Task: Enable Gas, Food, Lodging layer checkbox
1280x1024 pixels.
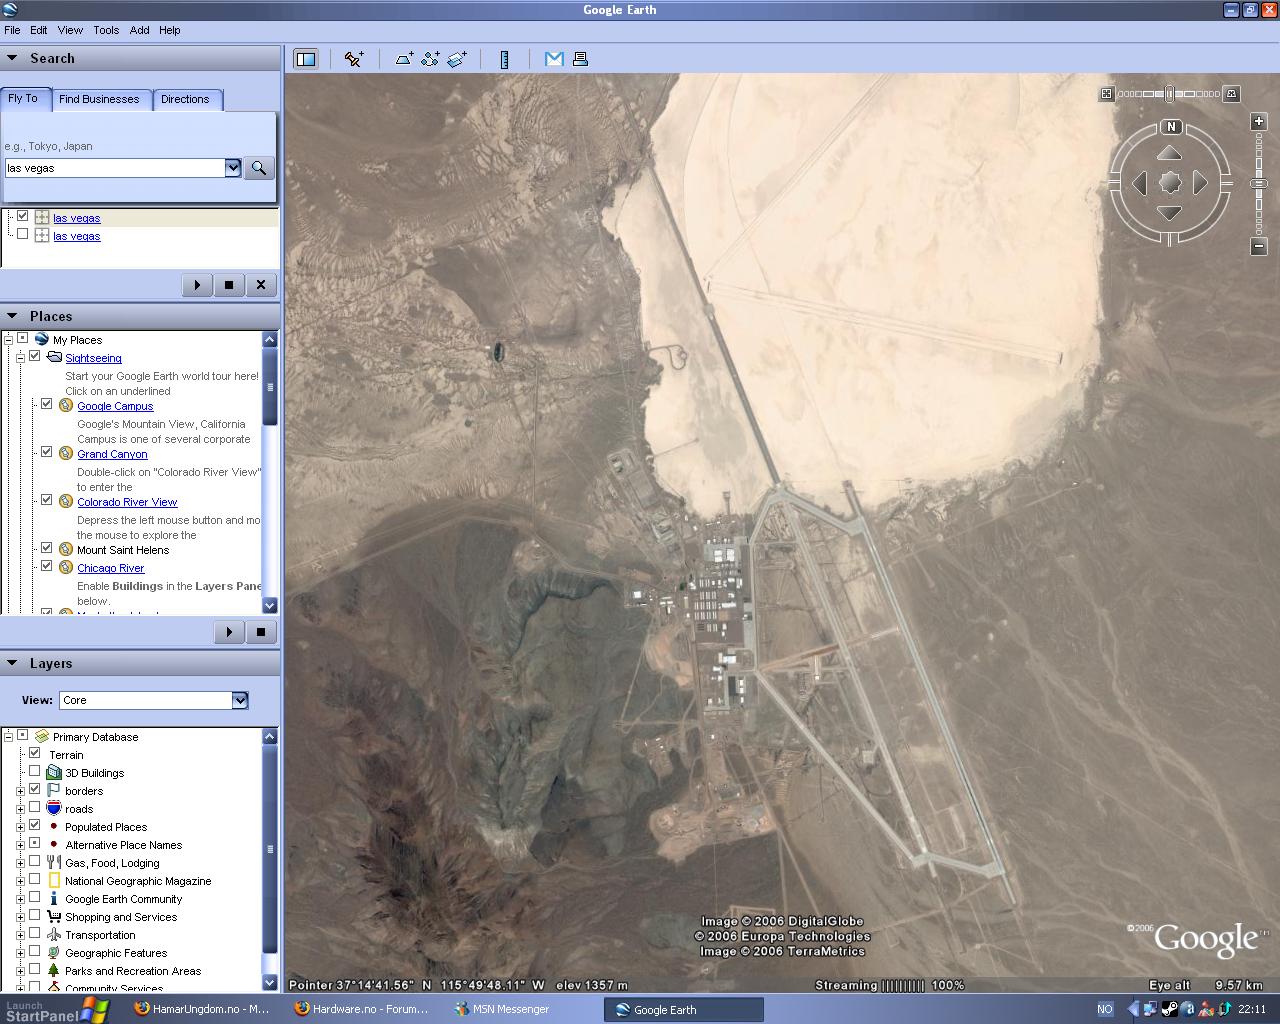Action: pos(35,862)
